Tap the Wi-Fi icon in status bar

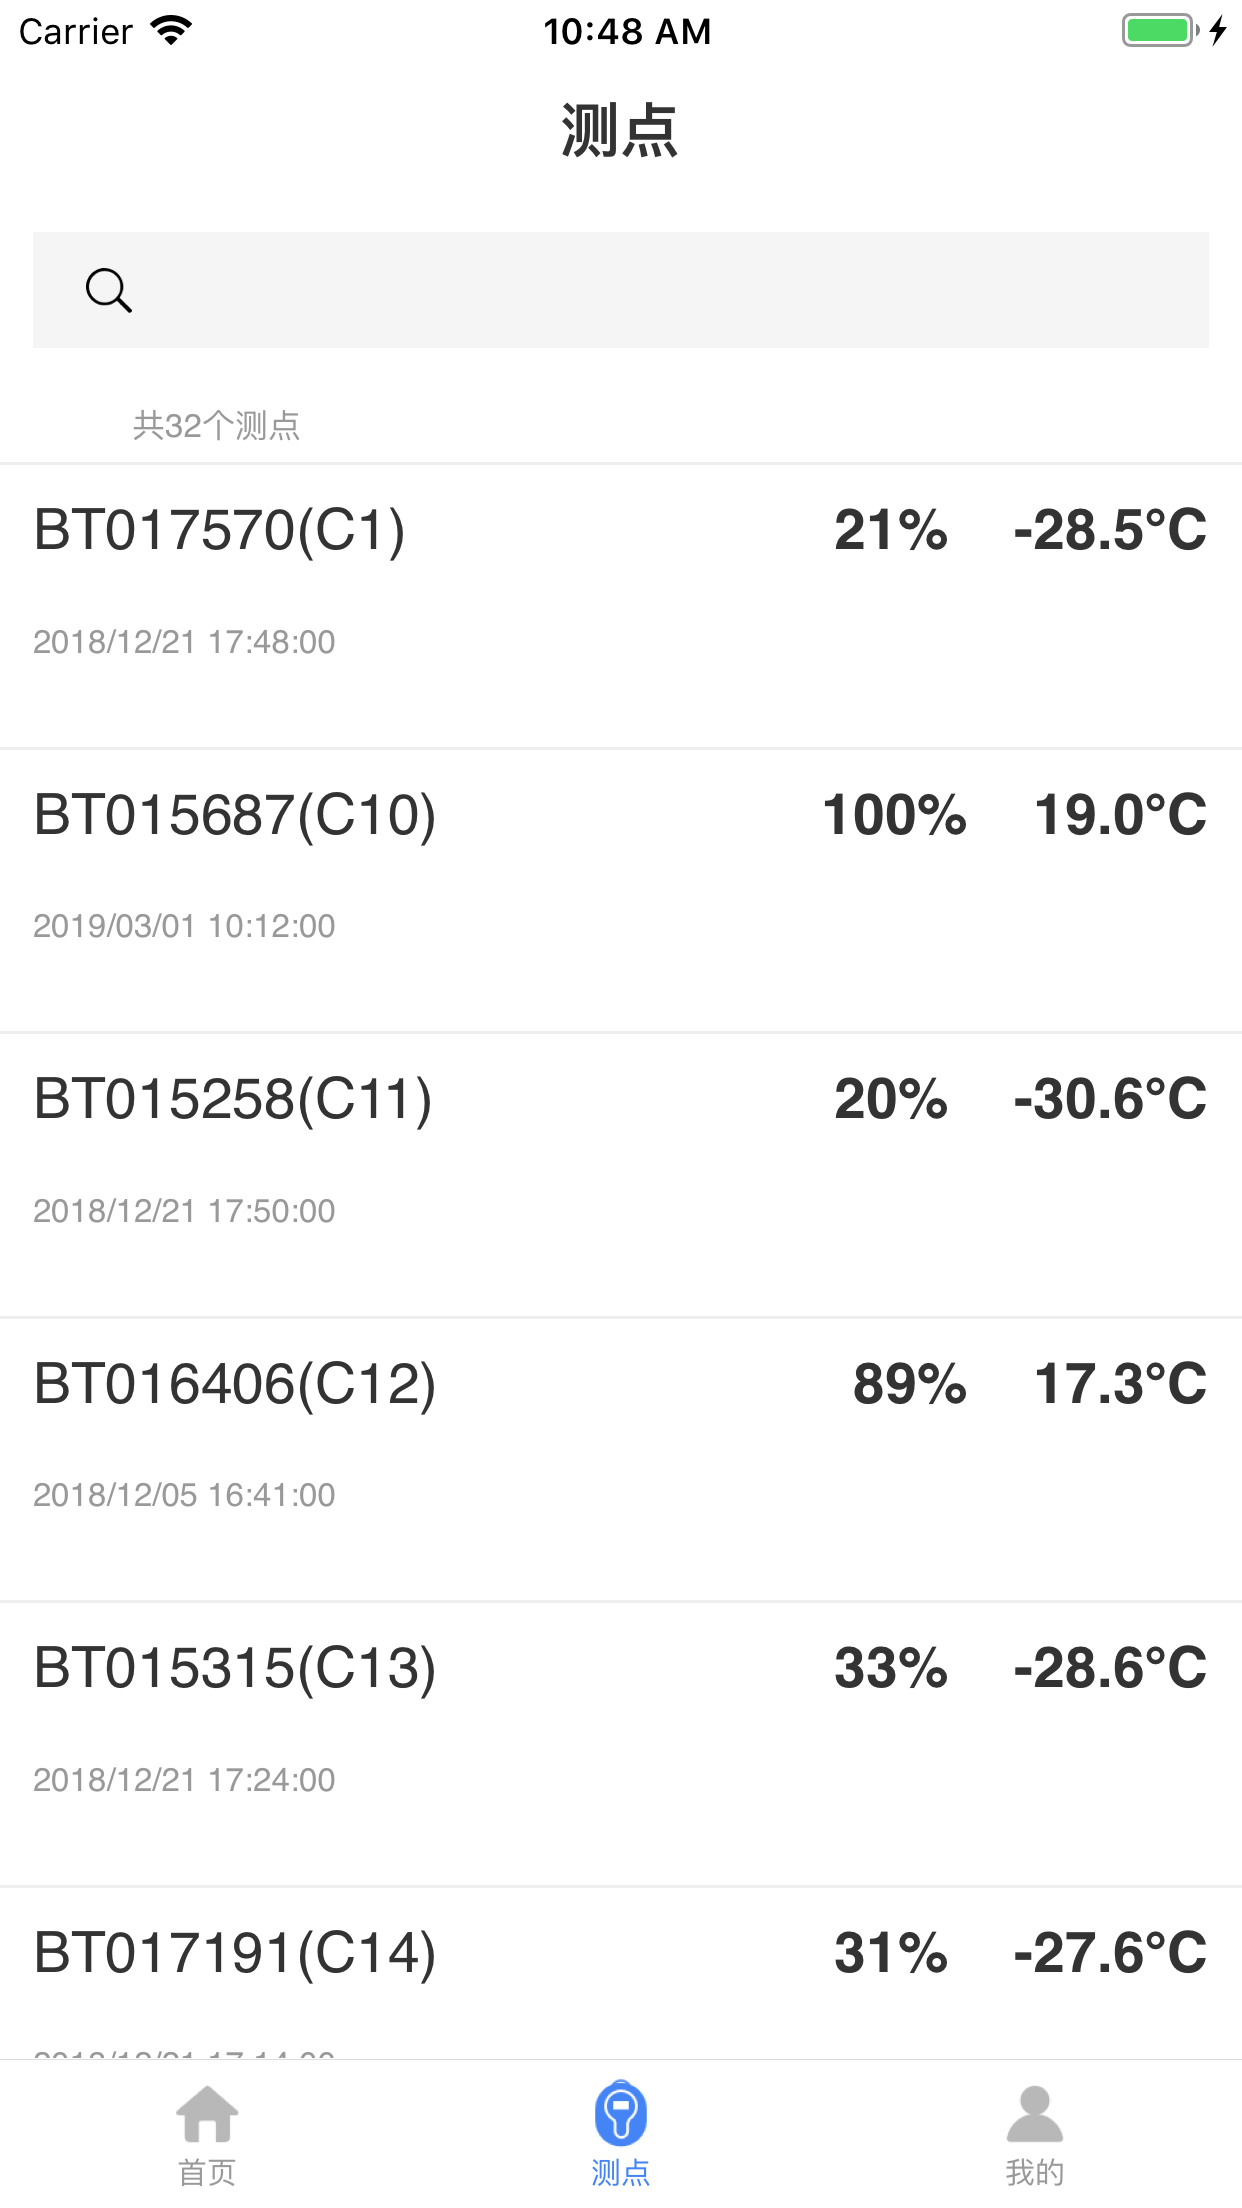171,31
